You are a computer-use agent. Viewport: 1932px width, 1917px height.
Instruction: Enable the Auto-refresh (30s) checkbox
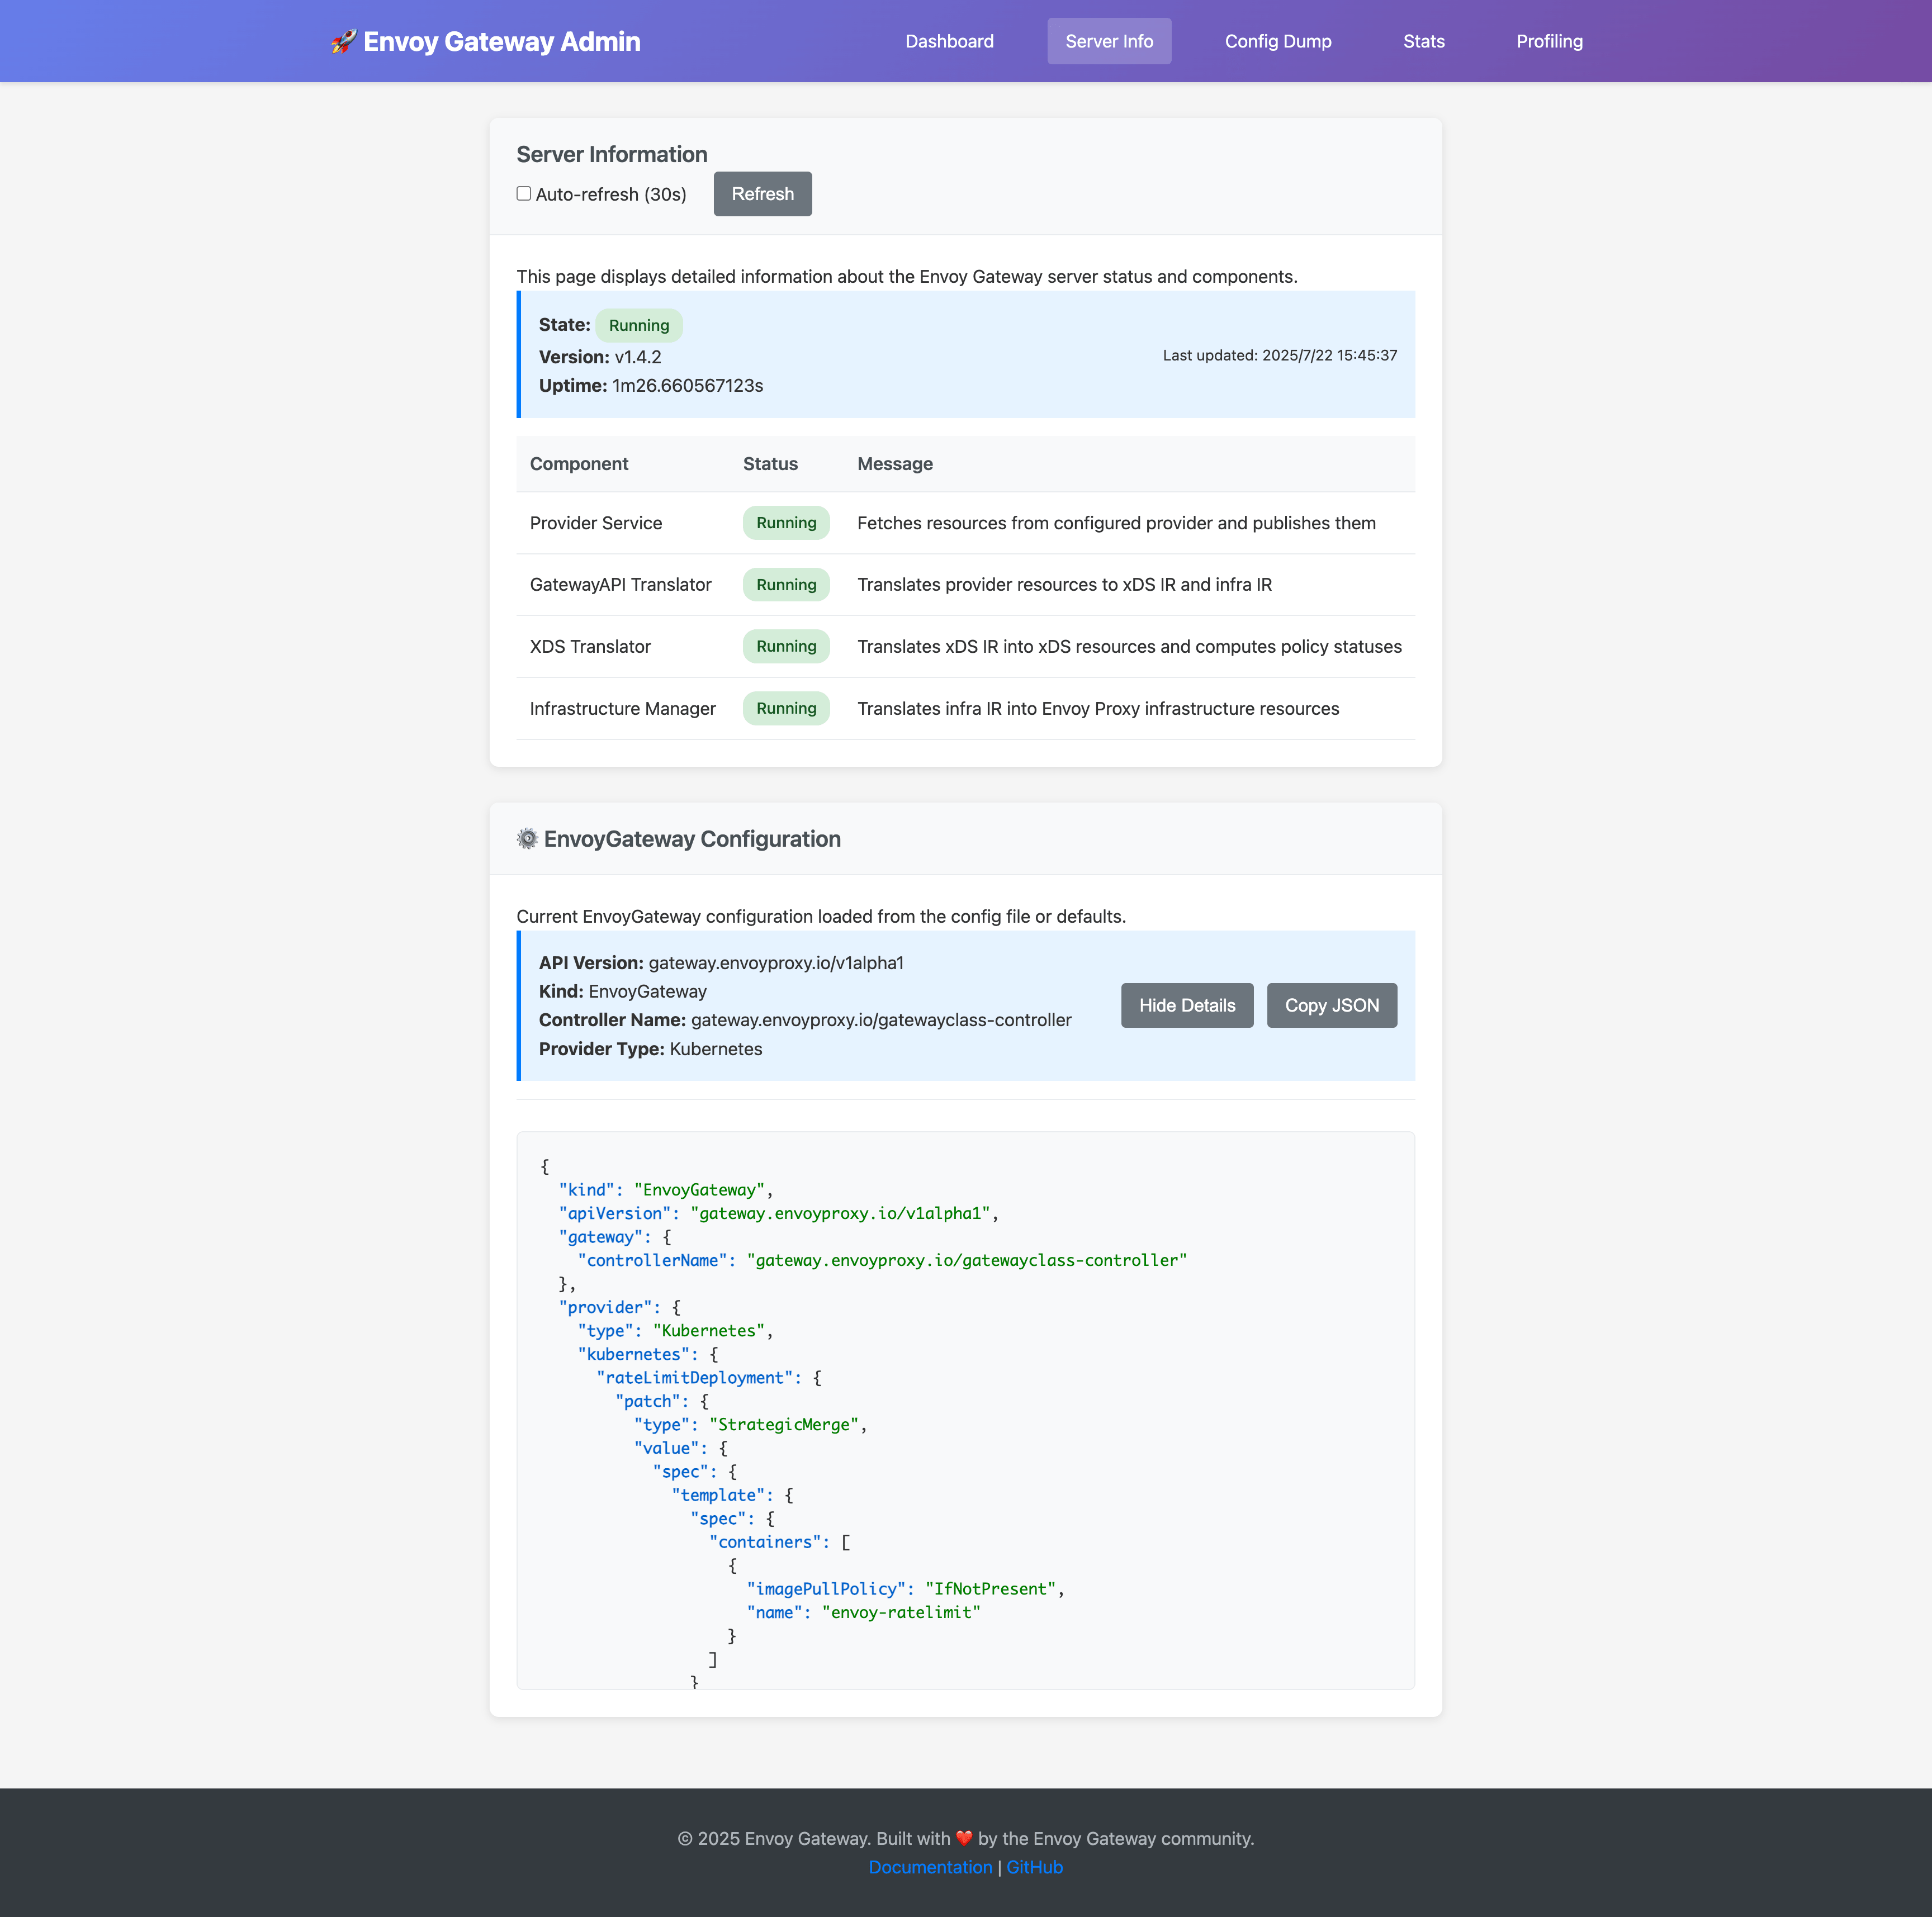[523, 193]
